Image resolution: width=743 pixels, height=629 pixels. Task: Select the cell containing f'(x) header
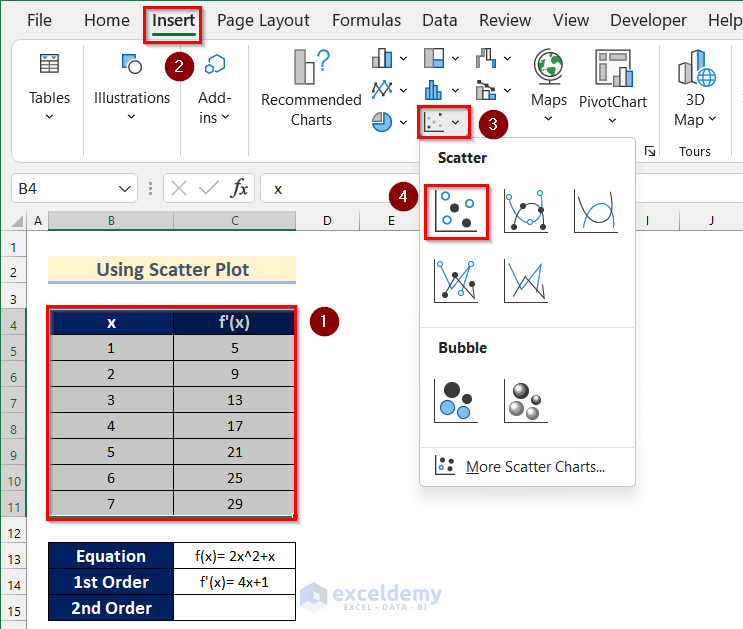(234, 323)
